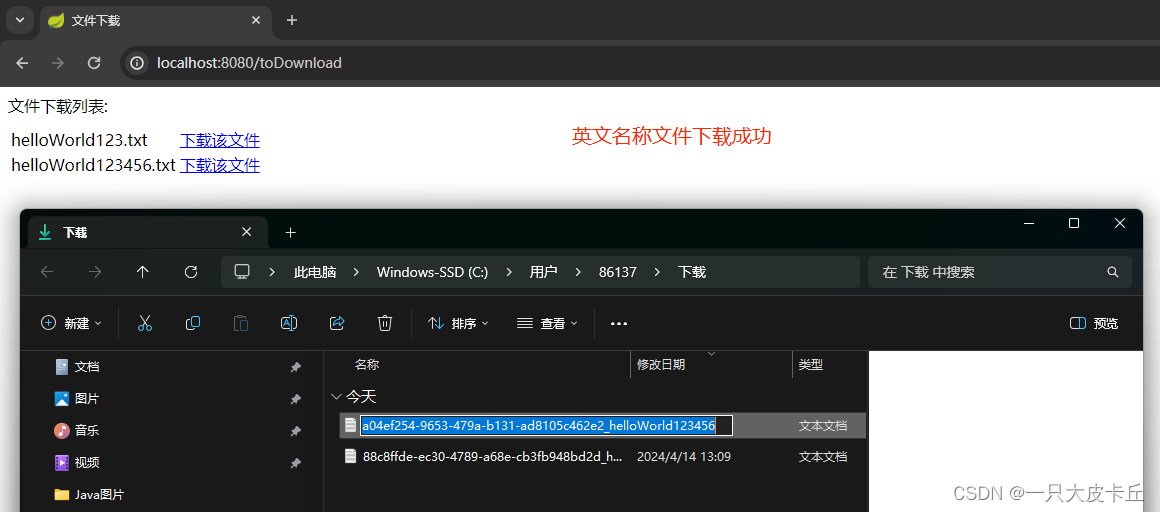Screen dimensions: 1160x512
Task: Download helloWorld123.txt via 下载该文件 link
Action: click(x=220, y=141)
